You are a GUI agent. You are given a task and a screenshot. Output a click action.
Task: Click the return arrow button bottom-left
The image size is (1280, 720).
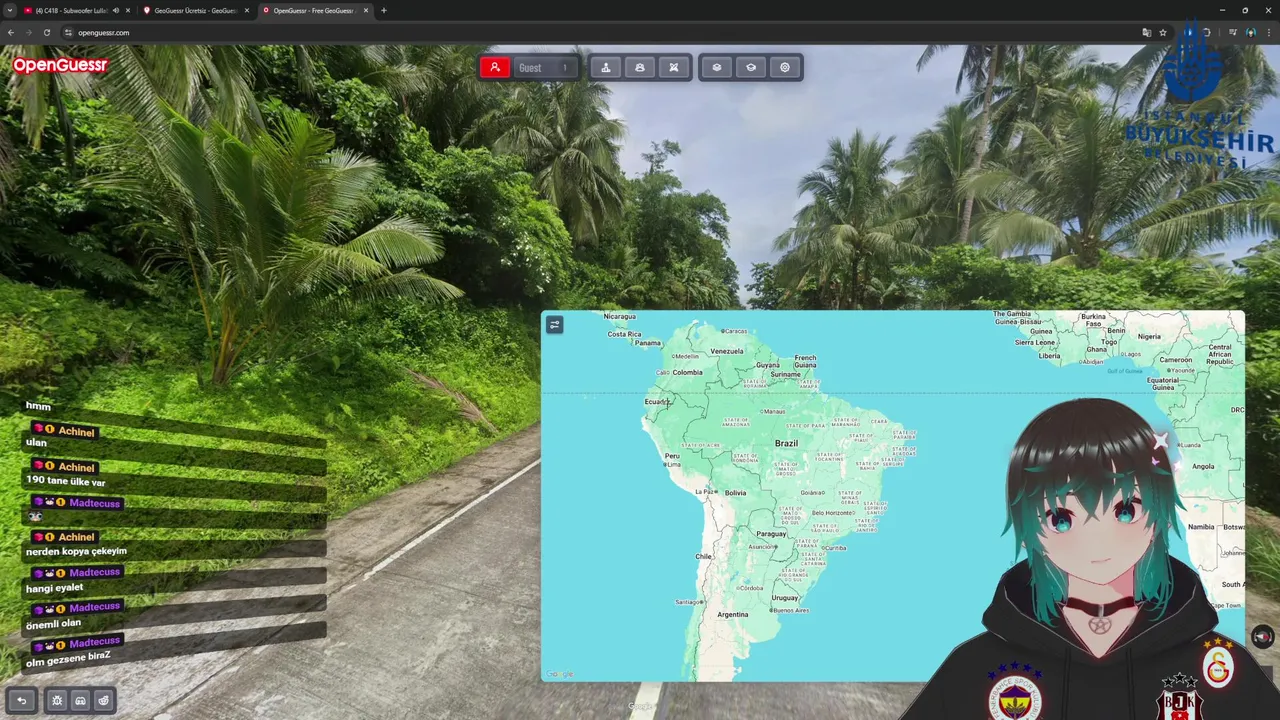tap(22, 700)
